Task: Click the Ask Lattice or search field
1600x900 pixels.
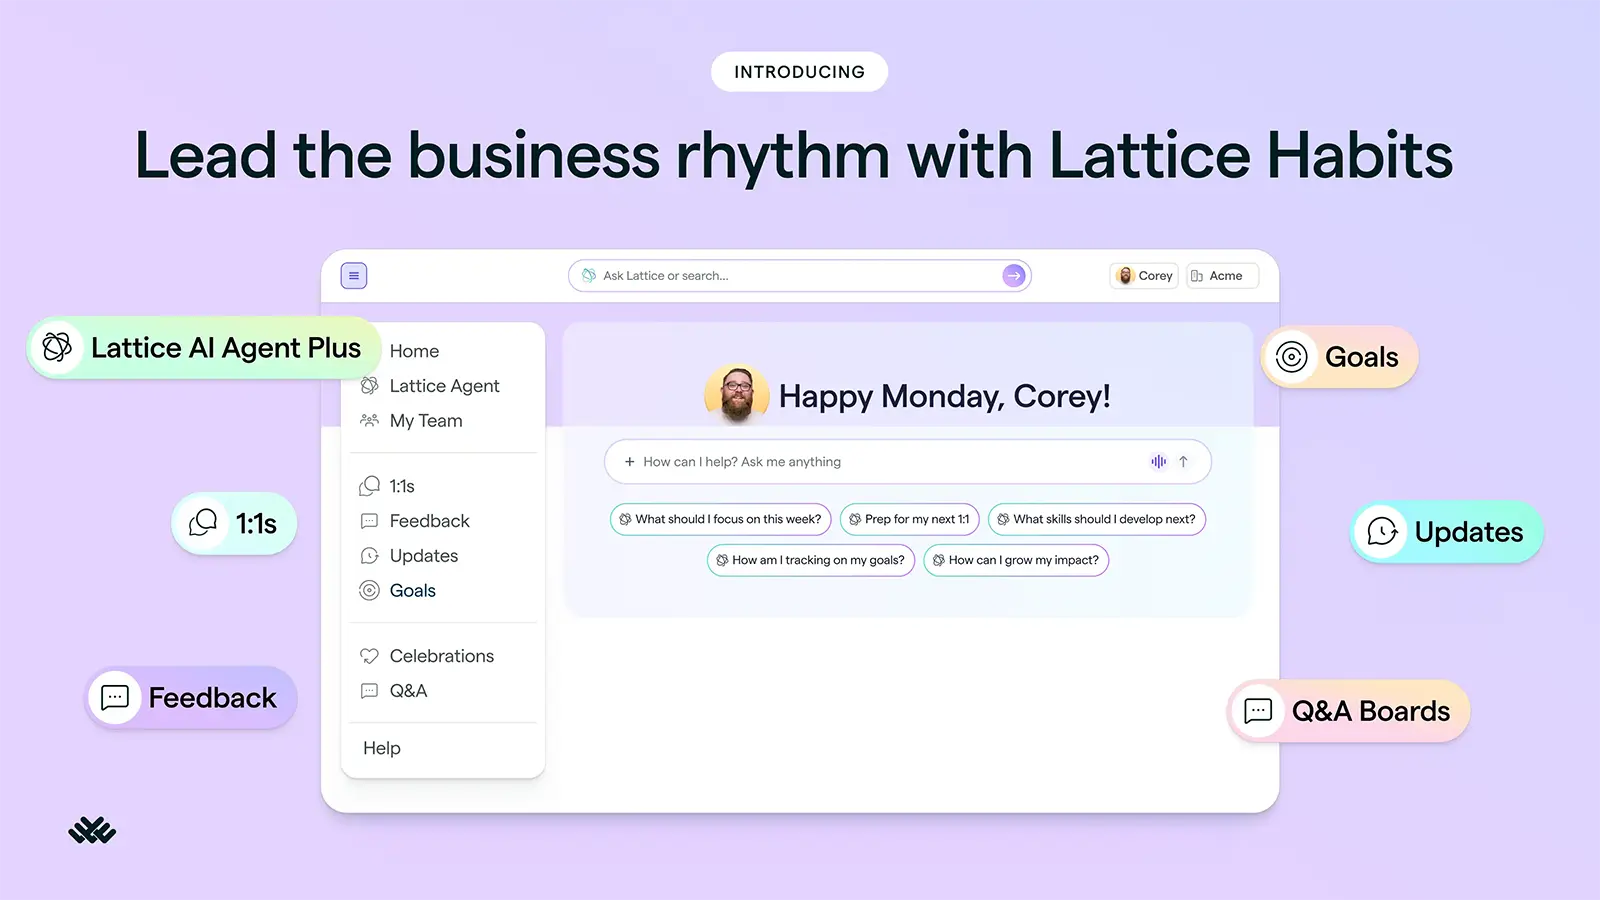Action: 800,276
